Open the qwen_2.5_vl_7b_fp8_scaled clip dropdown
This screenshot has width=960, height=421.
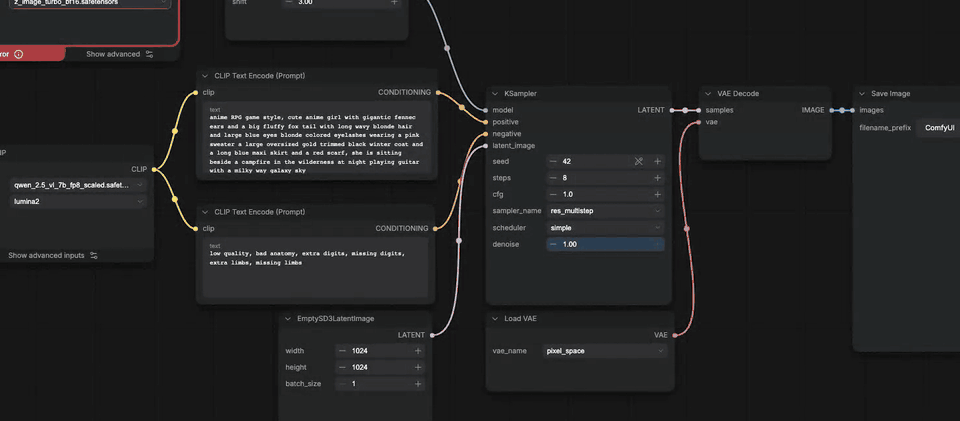coord(78,185)
